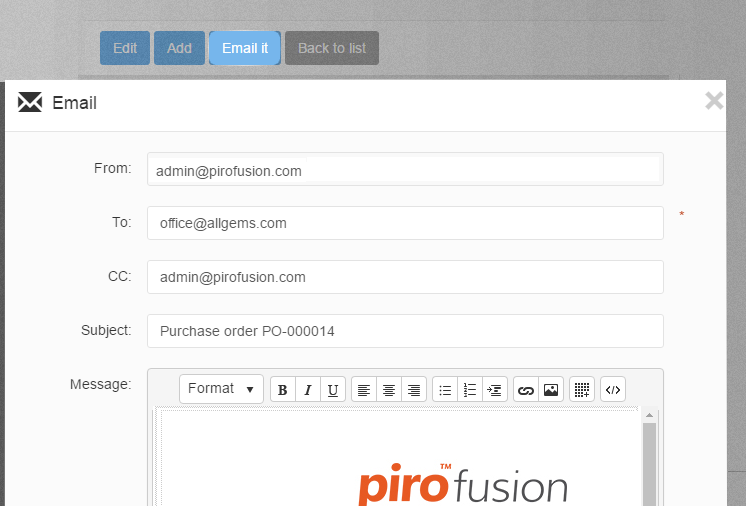
Task: Insert a table in the editor
Action: (x=582, y=389)
